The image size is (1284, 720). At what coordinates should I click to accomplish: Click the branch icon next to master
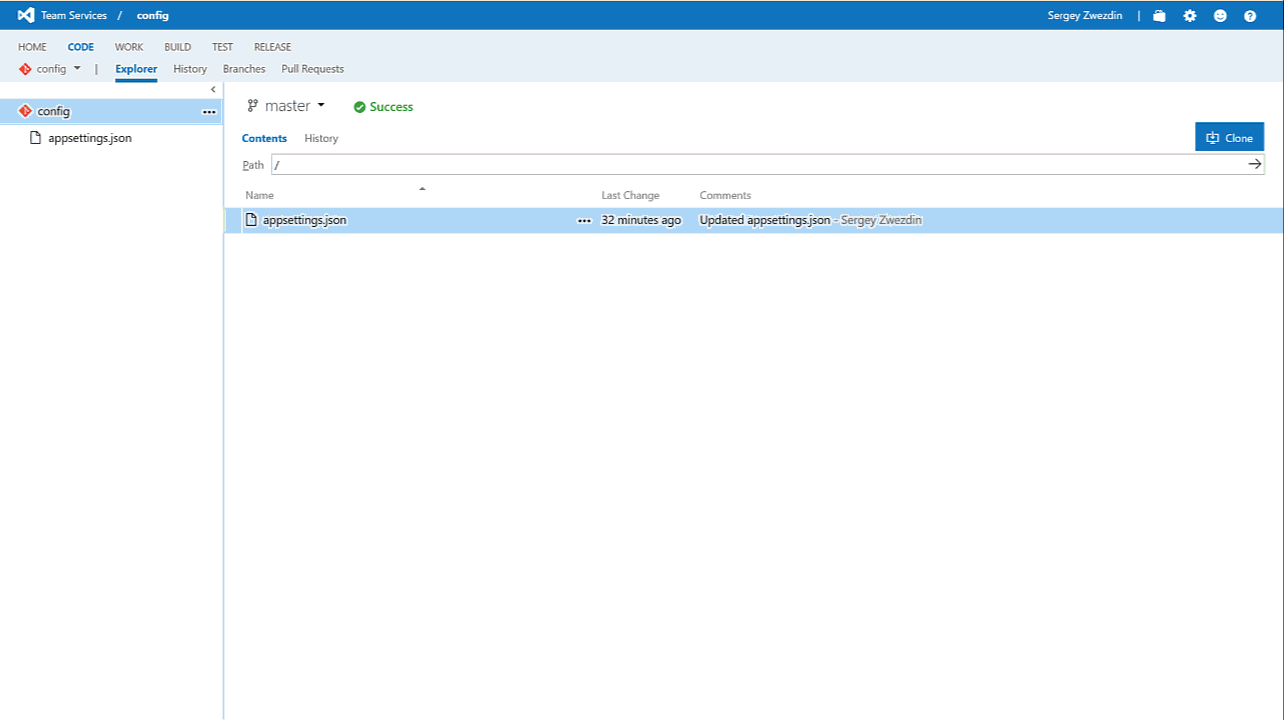253,106
